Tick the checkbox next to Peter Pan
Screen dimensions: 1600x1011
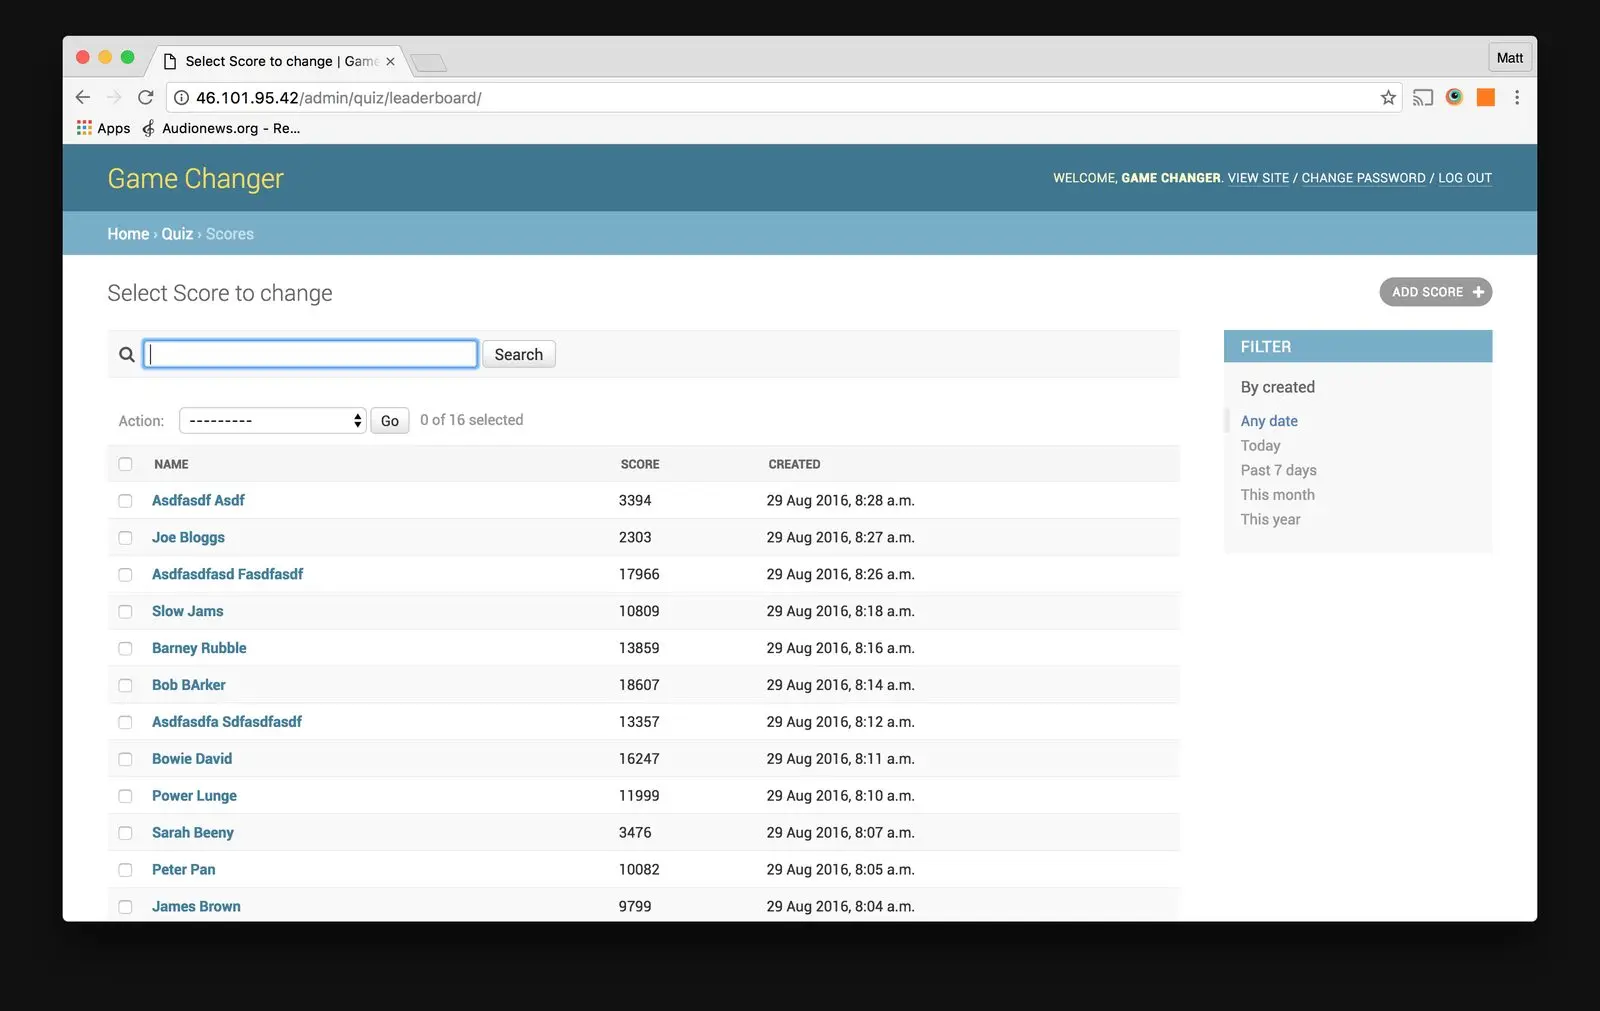(125, 870)
